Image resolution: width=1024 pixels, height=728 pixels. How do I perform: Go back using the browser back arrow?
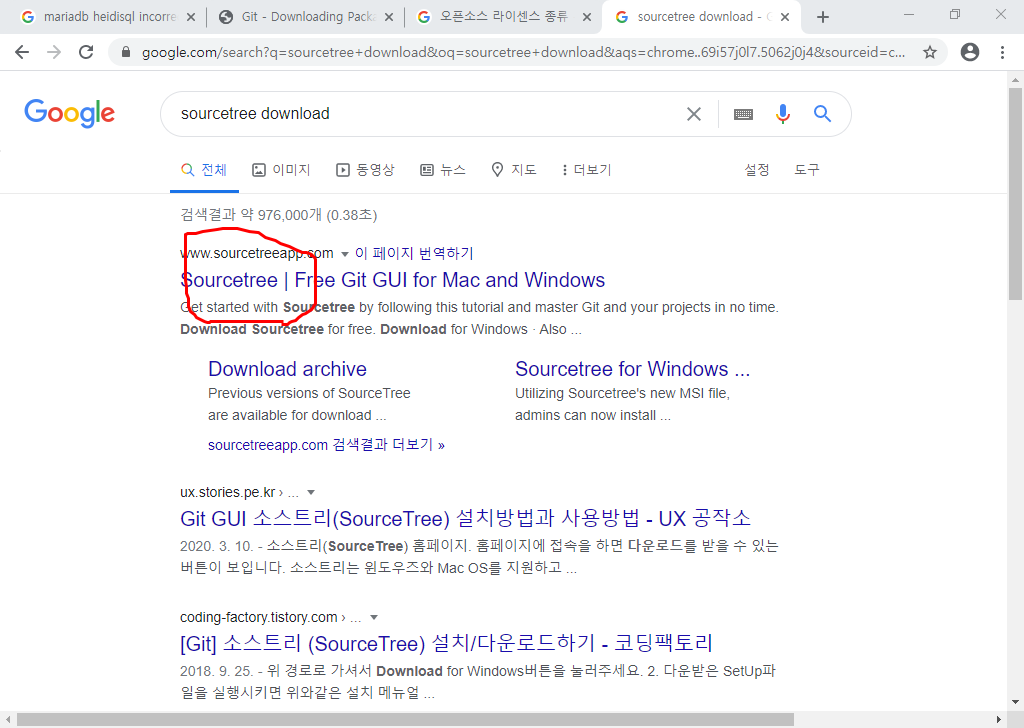(22, 52)
